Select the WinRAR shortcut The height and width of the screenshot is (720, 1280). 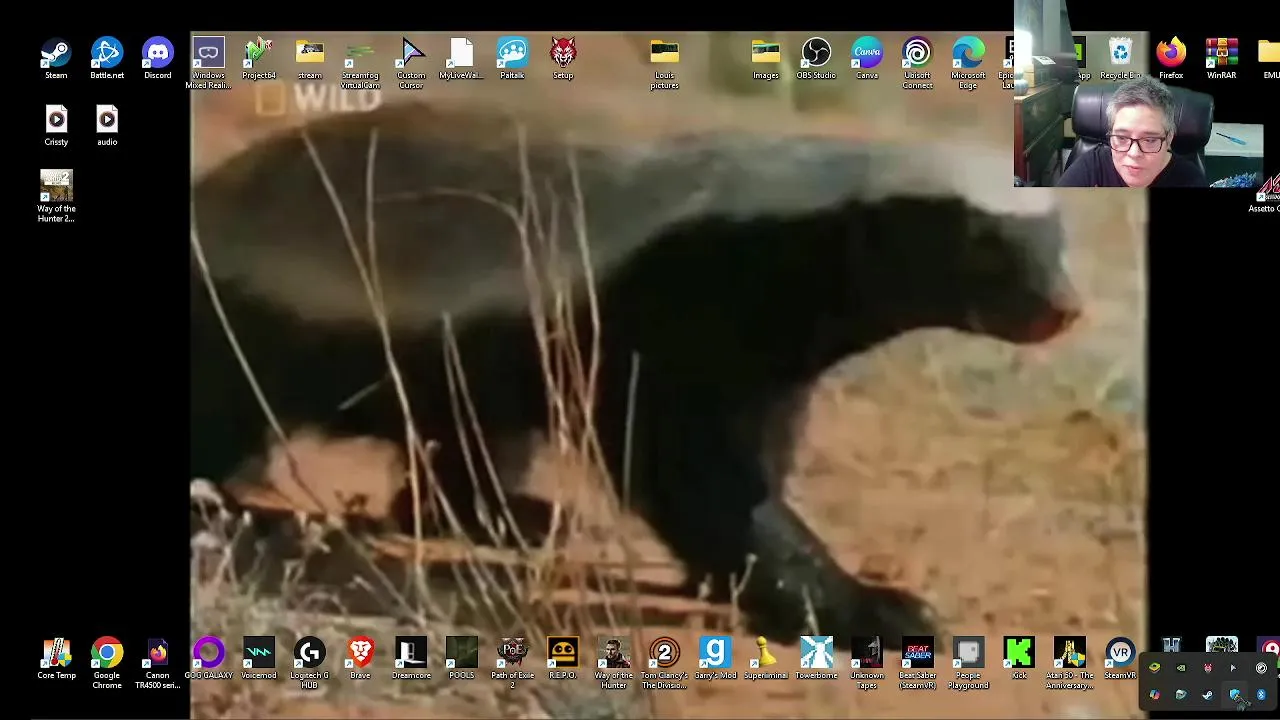(1221, 58)
